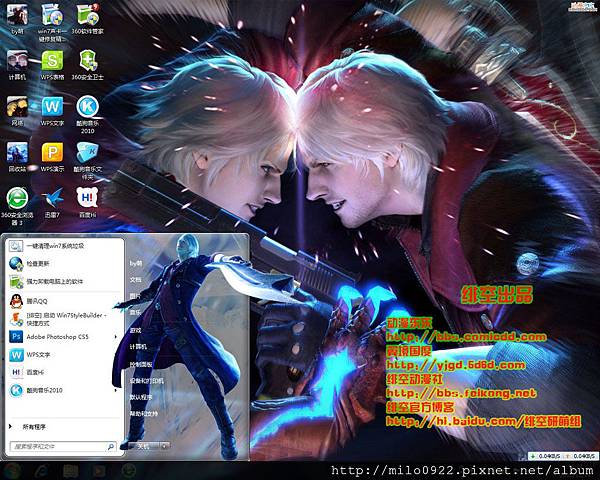600x480 pixels.
Task: Launch 360安全浏览器 3 desktop shortcut
Action: [17, 206]
